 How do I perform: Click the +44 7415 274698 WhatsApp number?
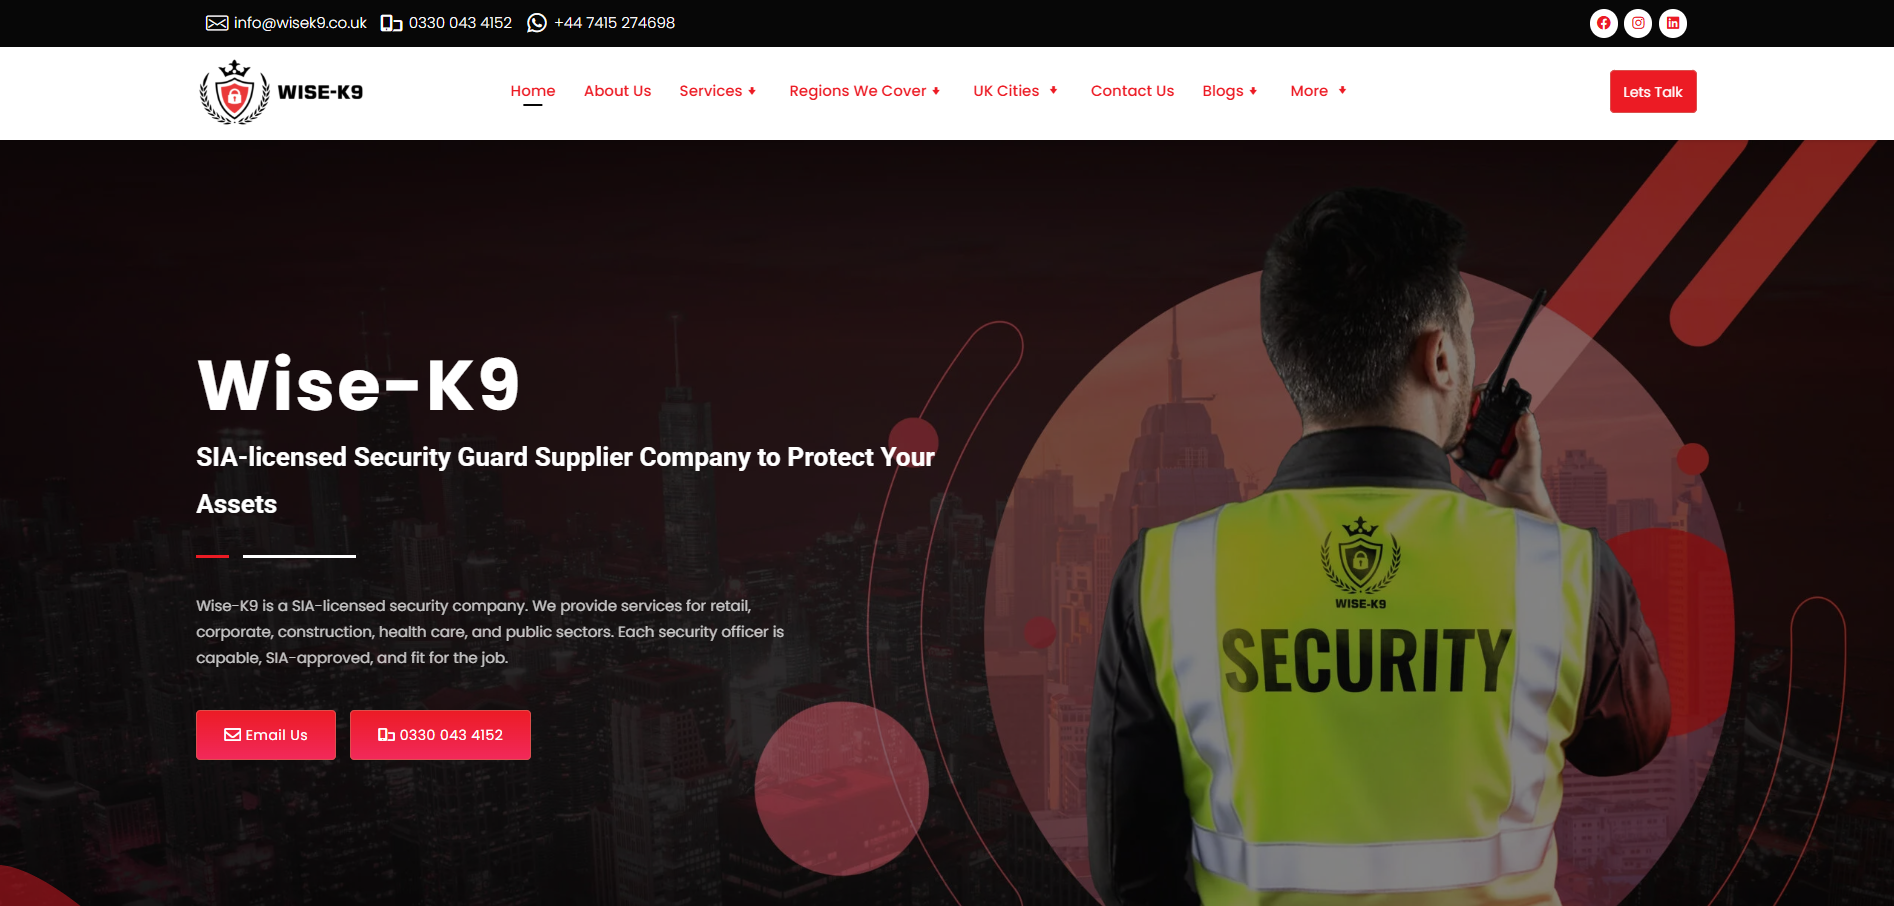[614, 23]
